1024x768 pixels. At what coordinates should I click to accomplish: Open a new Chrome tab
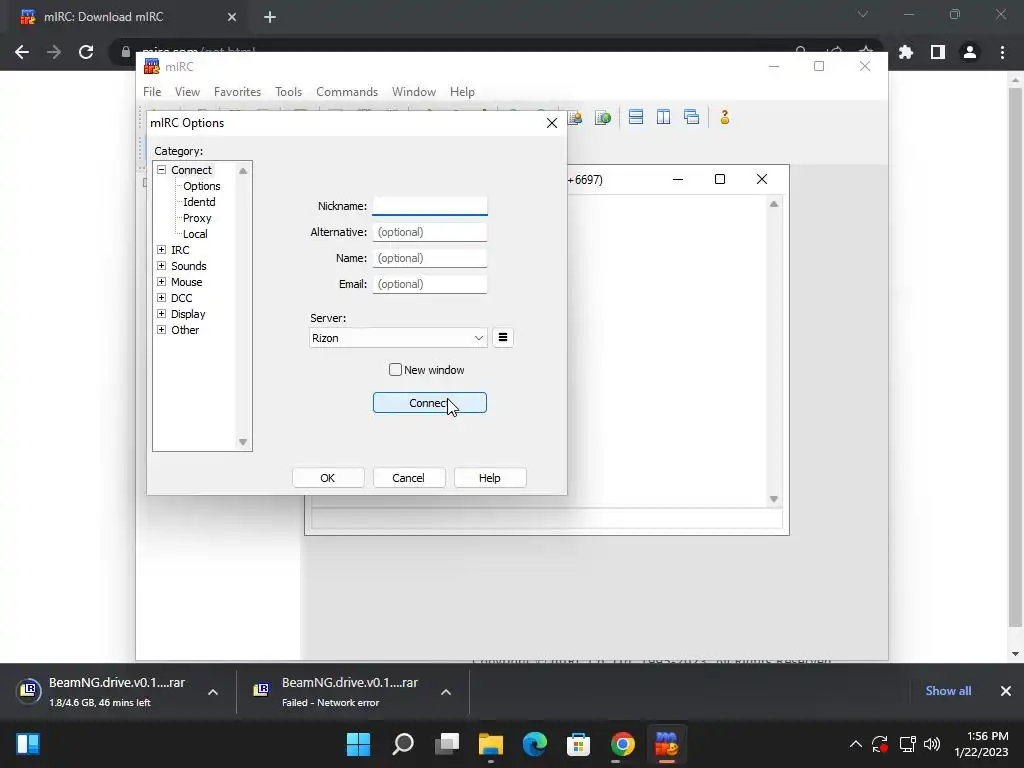270,17
